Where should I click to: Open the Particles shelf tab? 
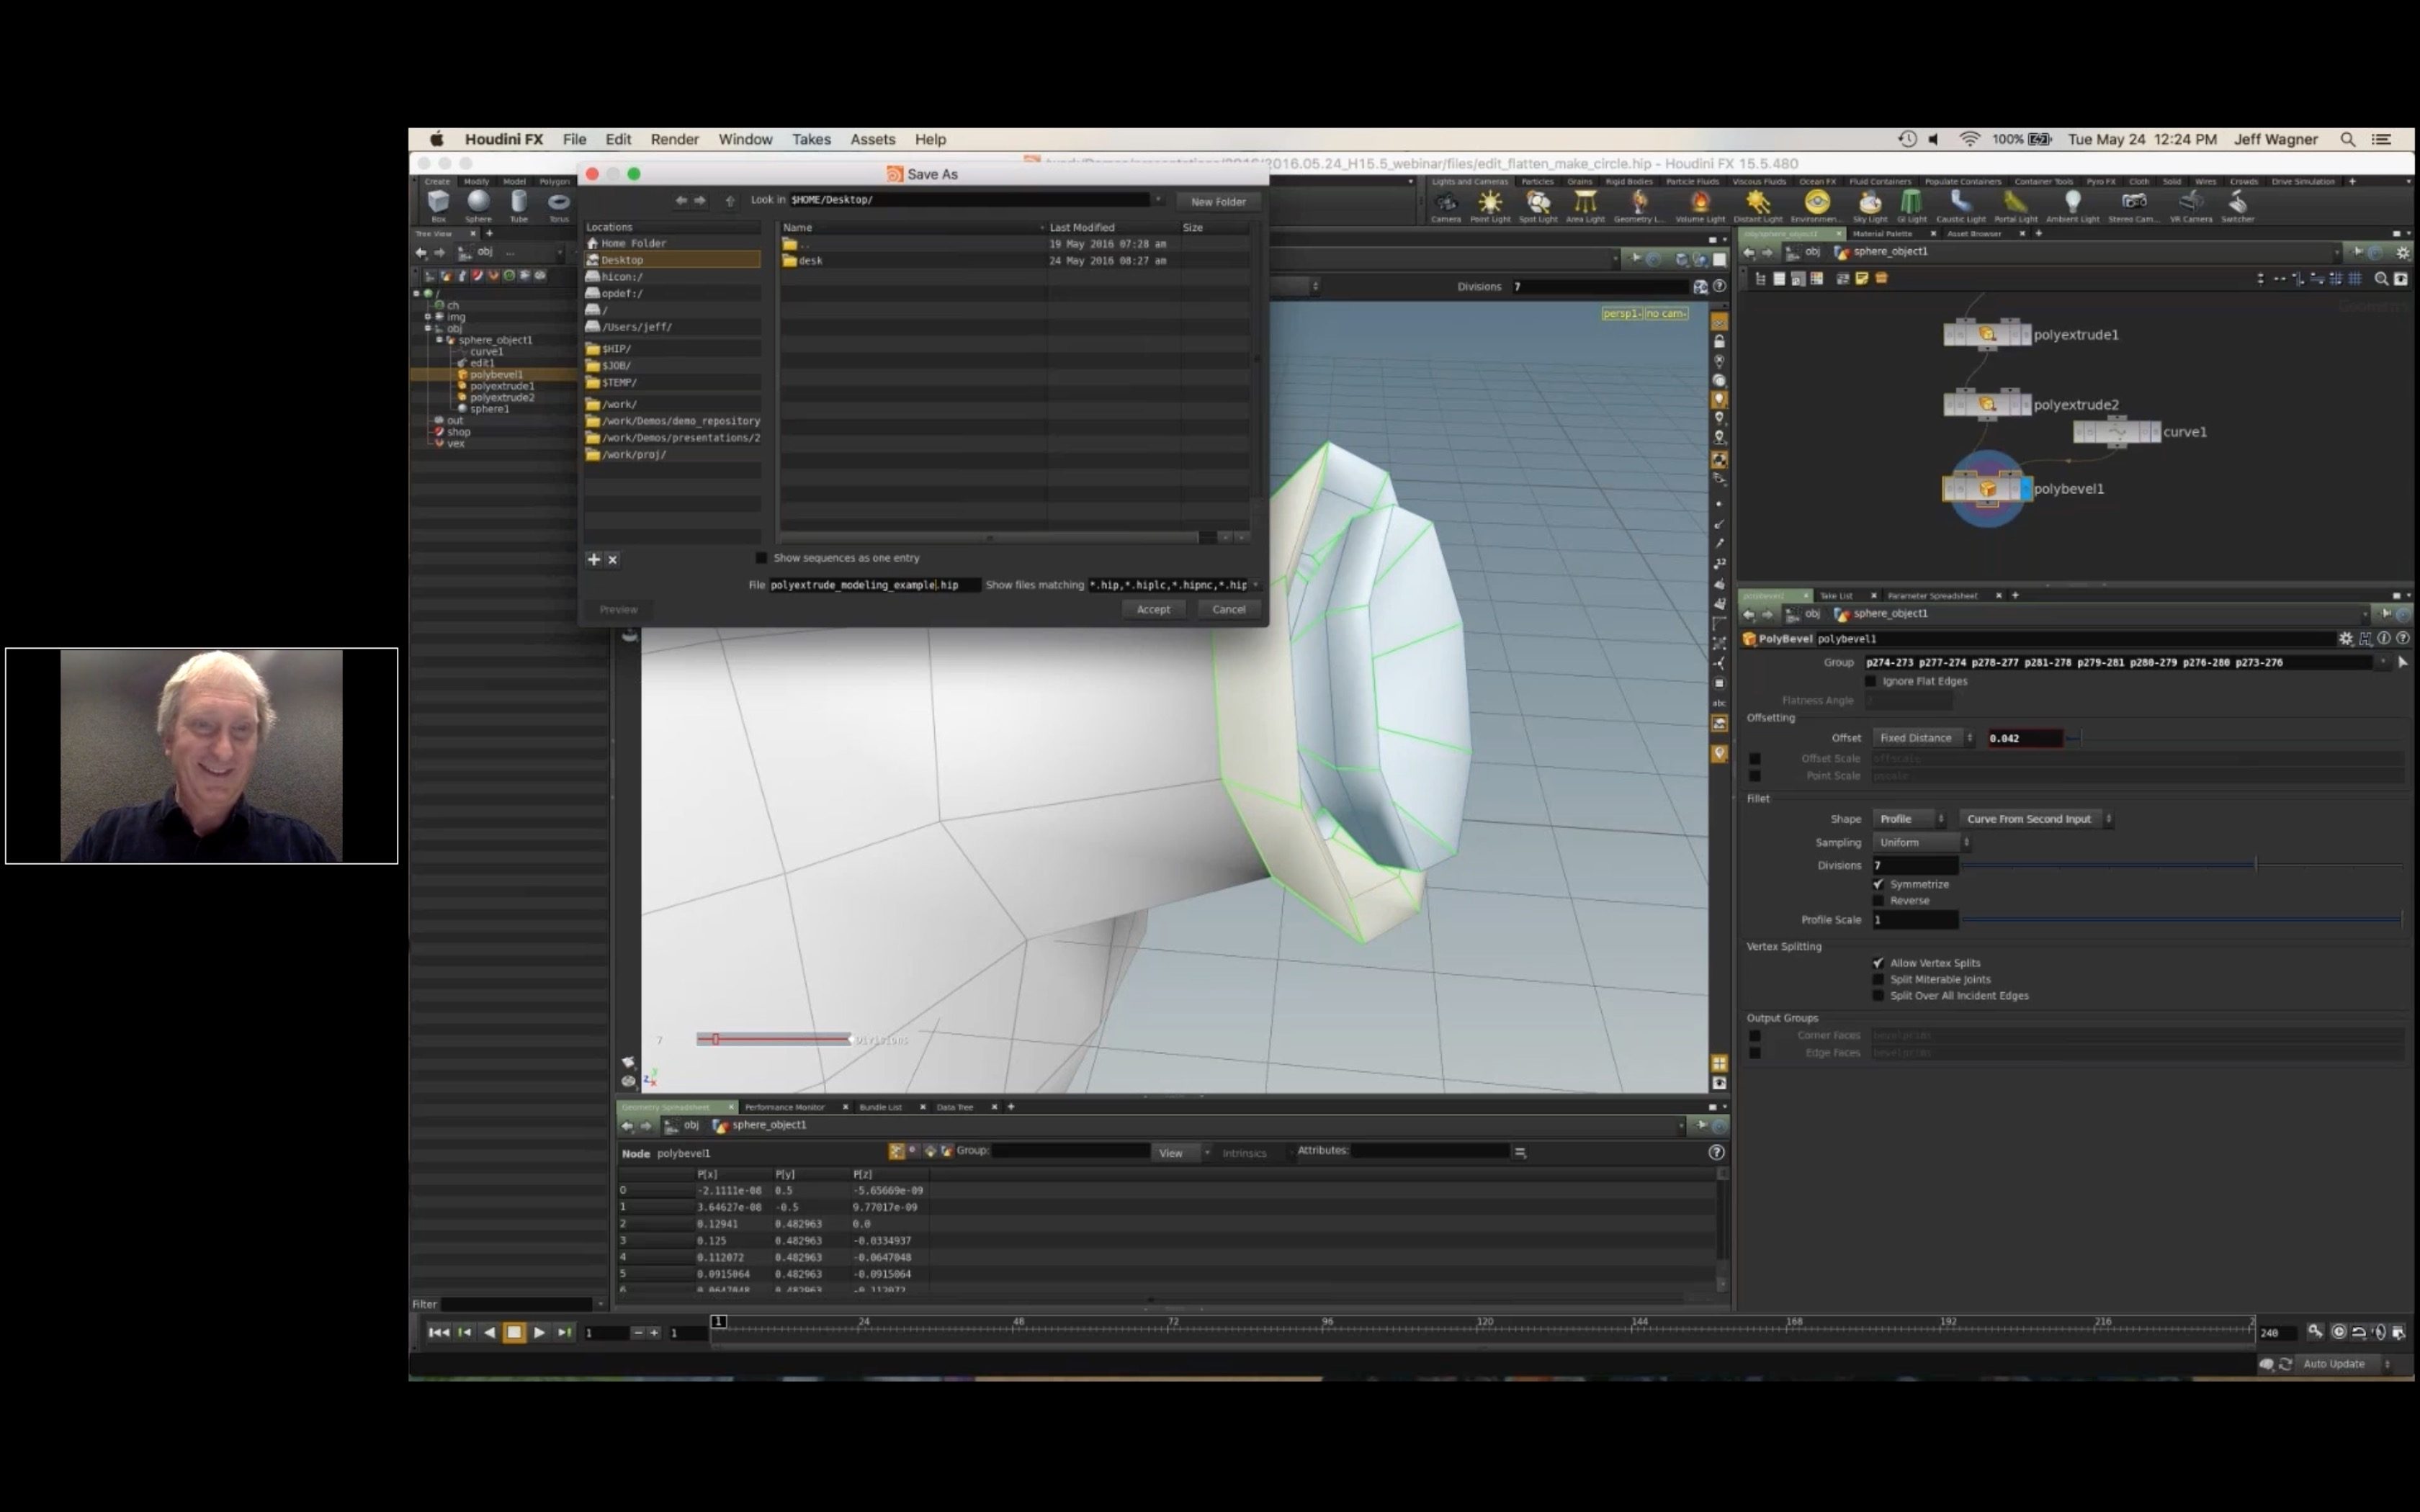pyautogui.click(x=1537, y=182)
